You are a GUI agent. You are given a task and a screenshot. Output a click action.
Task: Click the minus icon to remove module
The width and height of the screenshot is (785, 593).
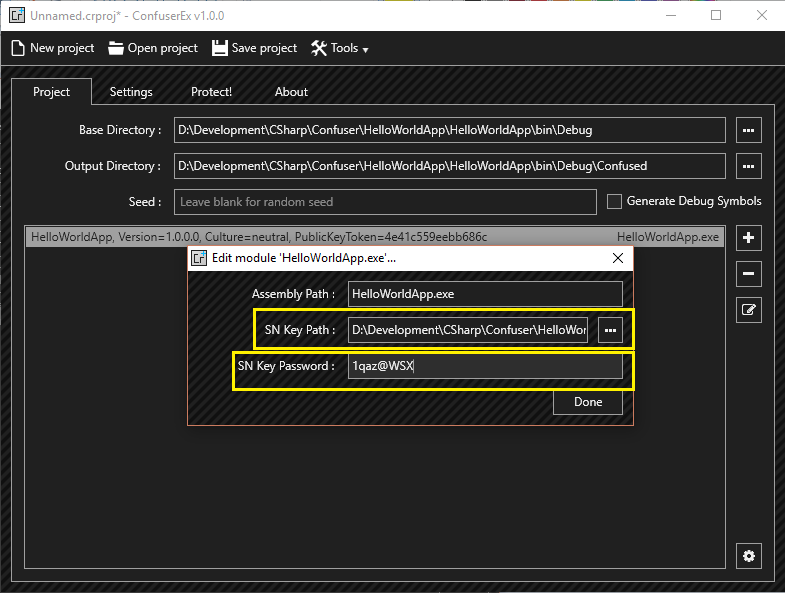748,273
